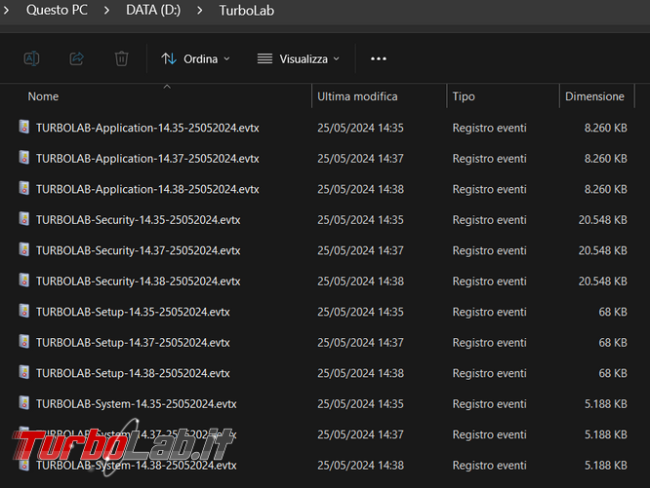Select file icon of TURBOLAB-Application-14.37-25052024.evtx

[x=24, y=158]
